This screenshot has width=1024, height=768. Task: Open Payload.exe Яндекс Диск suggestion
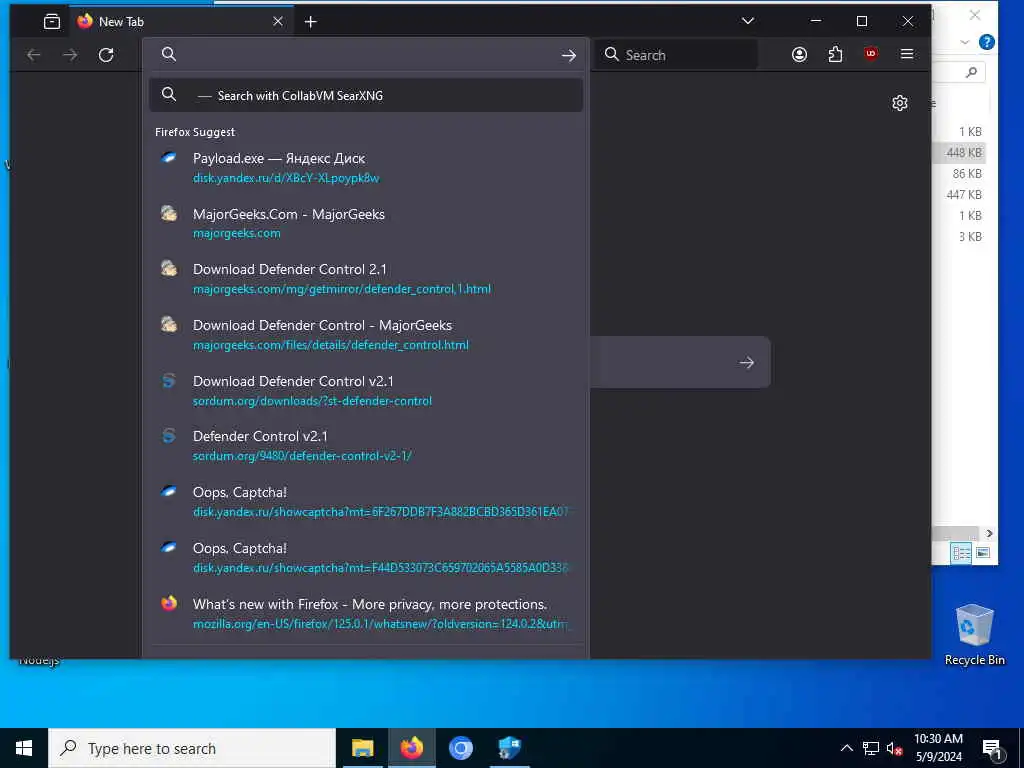[366, 168]
